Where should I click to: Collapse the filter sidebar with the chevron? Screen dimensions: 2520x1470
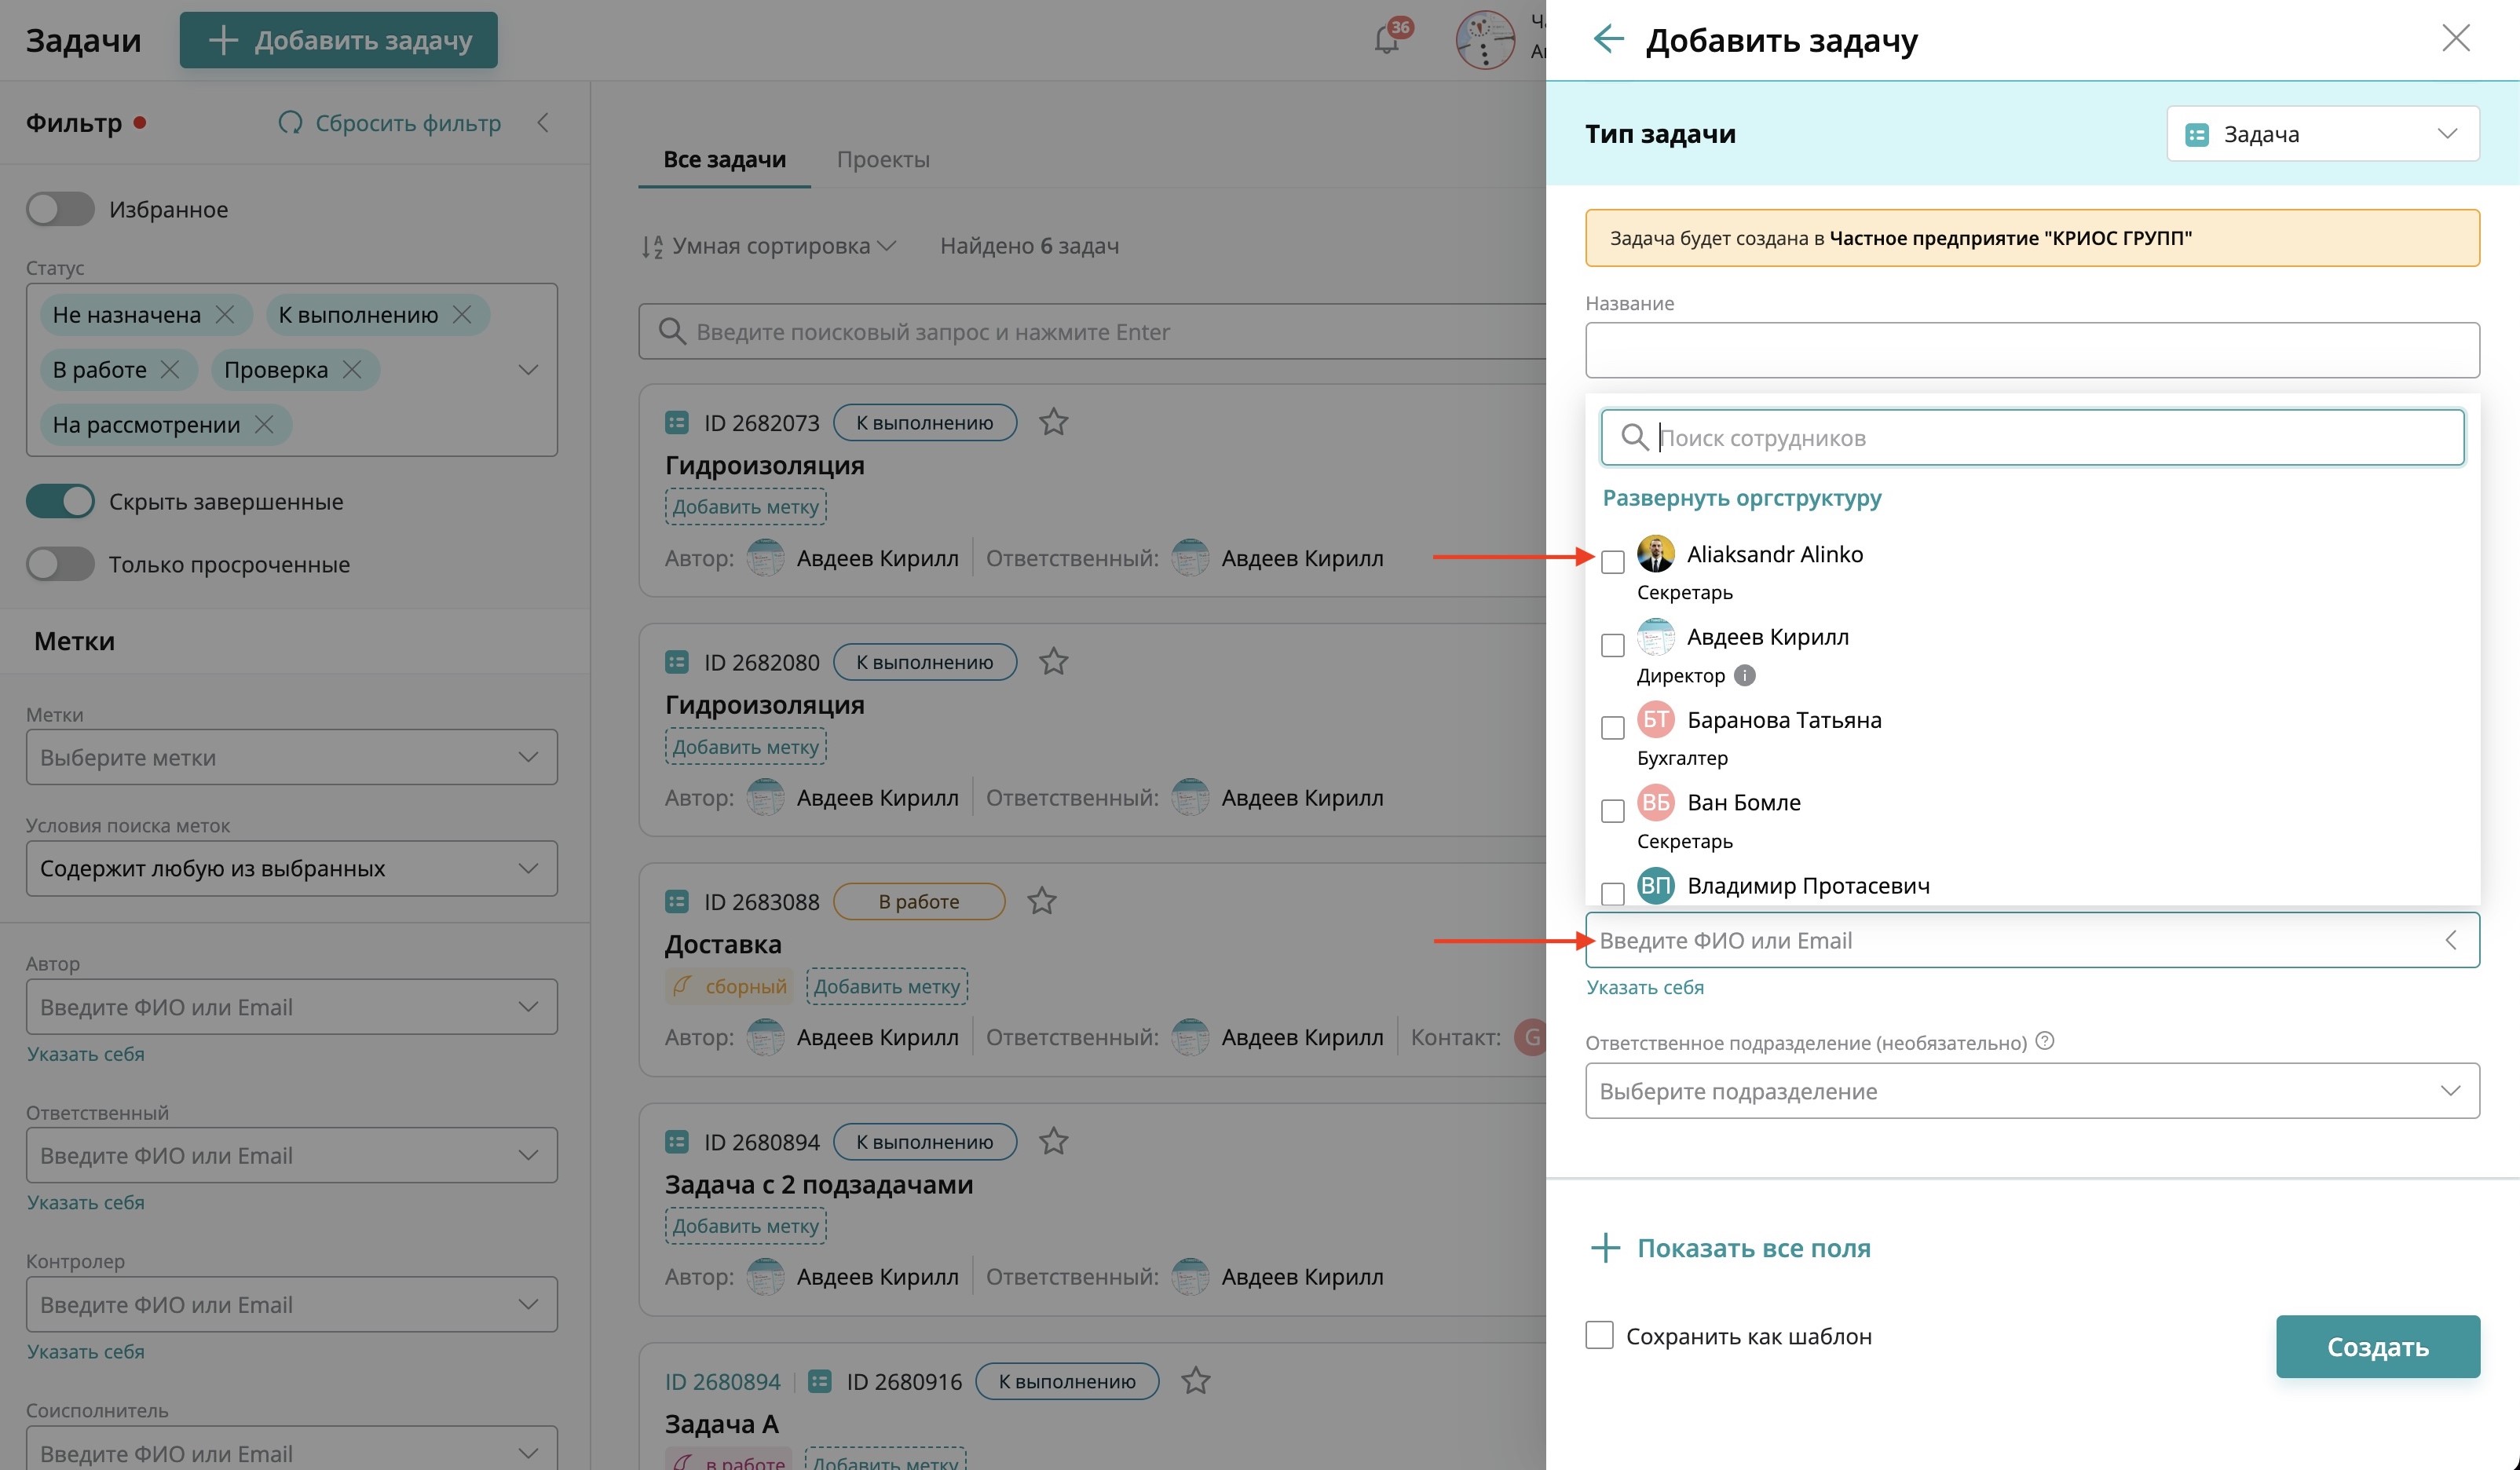tap(543, 123)
